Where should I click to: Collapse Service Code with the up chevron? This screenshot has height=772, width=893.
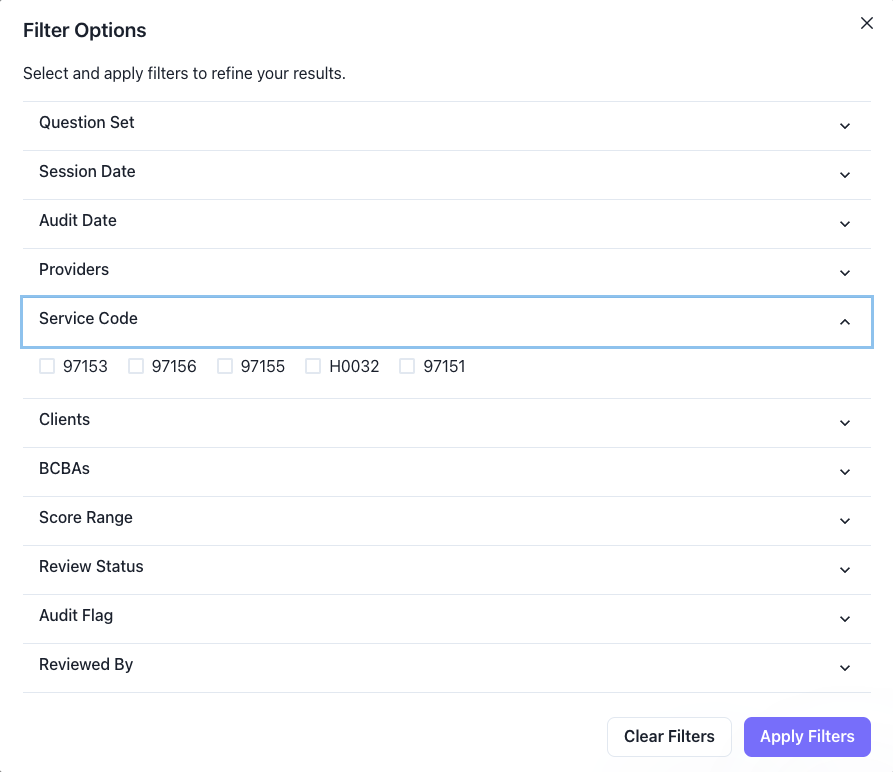click(x=845, y=322)
